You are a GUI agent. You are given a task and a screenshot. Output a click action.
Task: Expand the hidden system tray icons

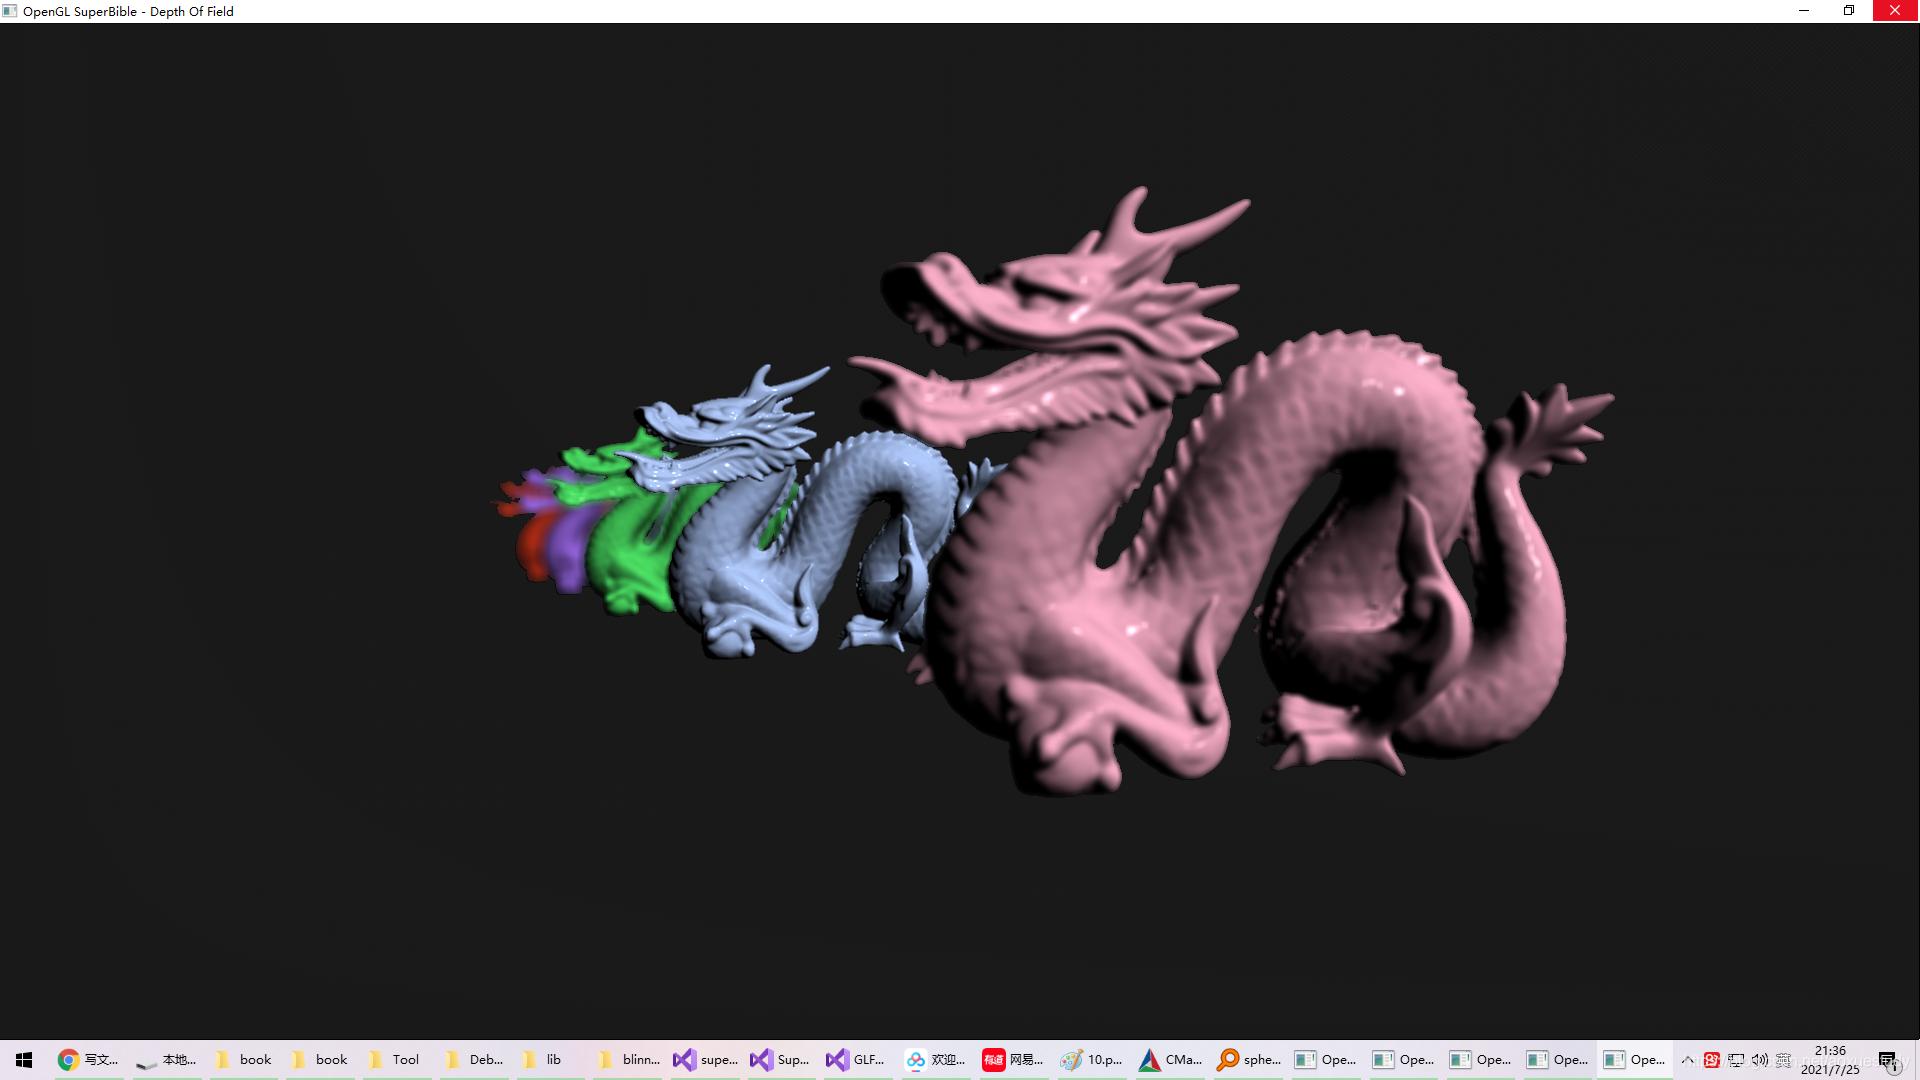coord(1688,1060)
